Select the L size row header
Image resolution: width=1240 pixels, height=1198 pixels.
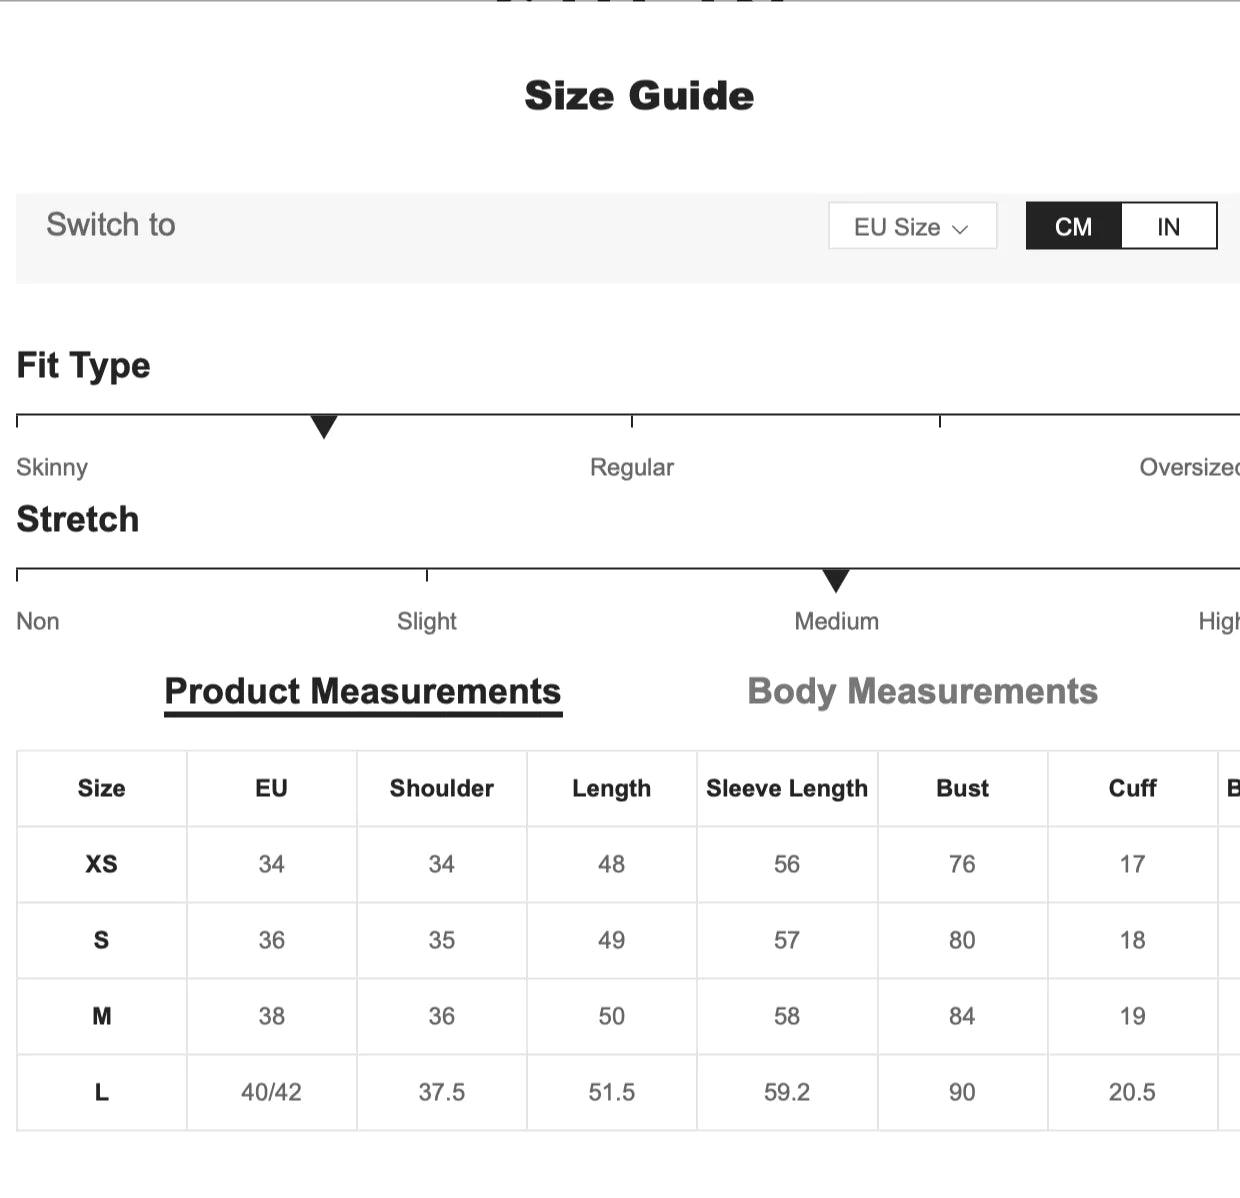tap(101, 1092)
